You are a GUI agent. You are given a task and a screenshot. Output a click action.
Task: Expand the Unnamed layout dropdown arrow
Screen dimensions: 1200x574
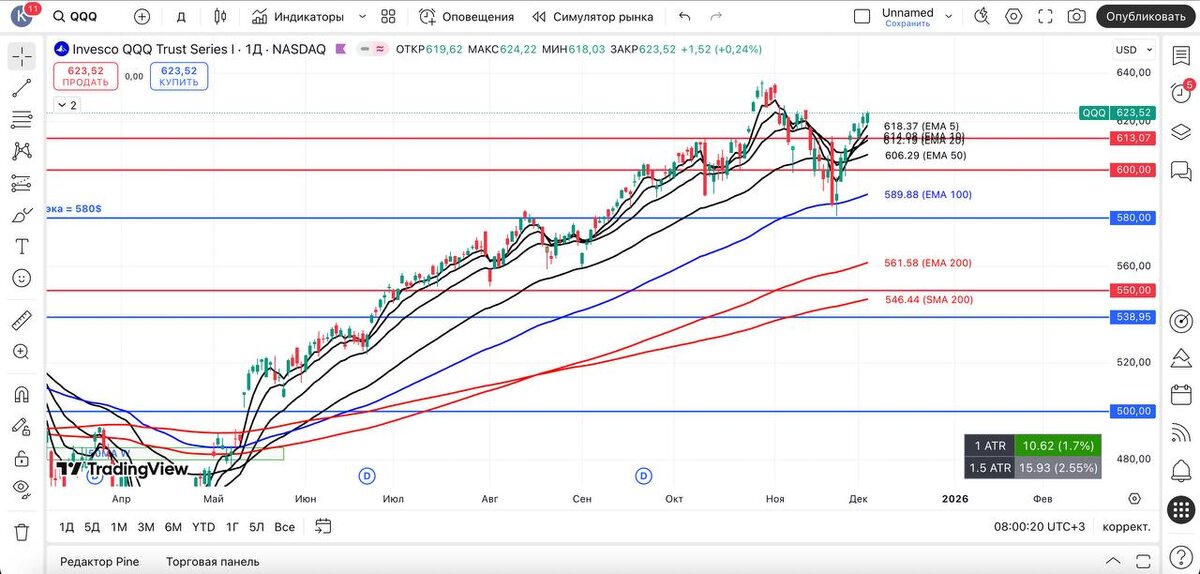pyautogui.click(x=950, y=17)
